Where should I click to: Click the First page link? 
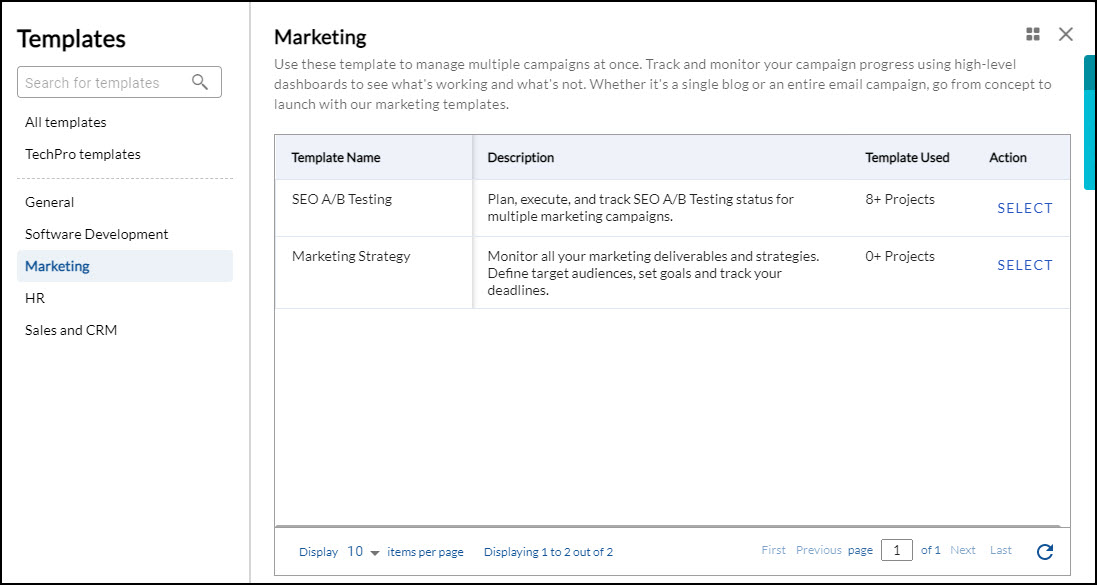pos(773,550)
